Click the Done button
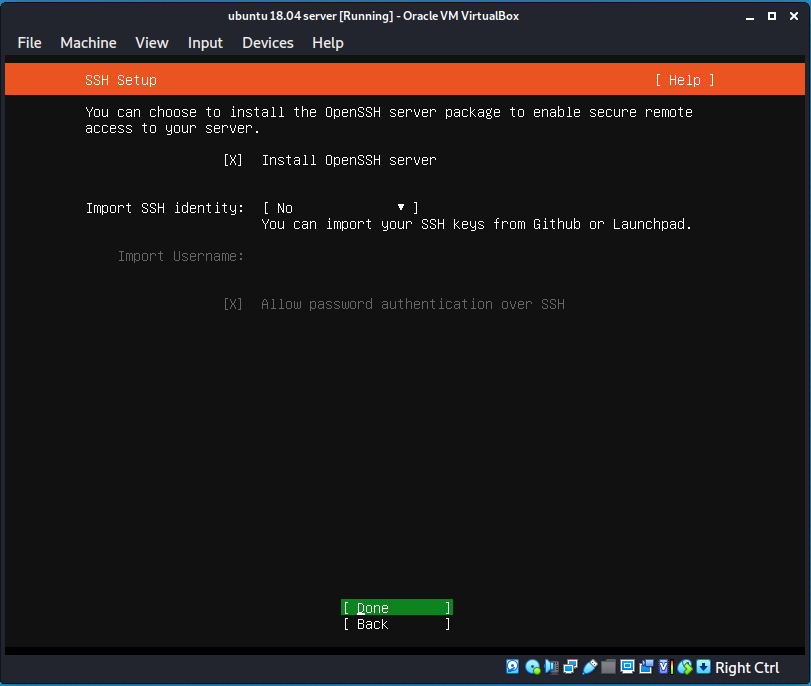The width and height of the screenshot is (811, 686). [x=396, y=607]
